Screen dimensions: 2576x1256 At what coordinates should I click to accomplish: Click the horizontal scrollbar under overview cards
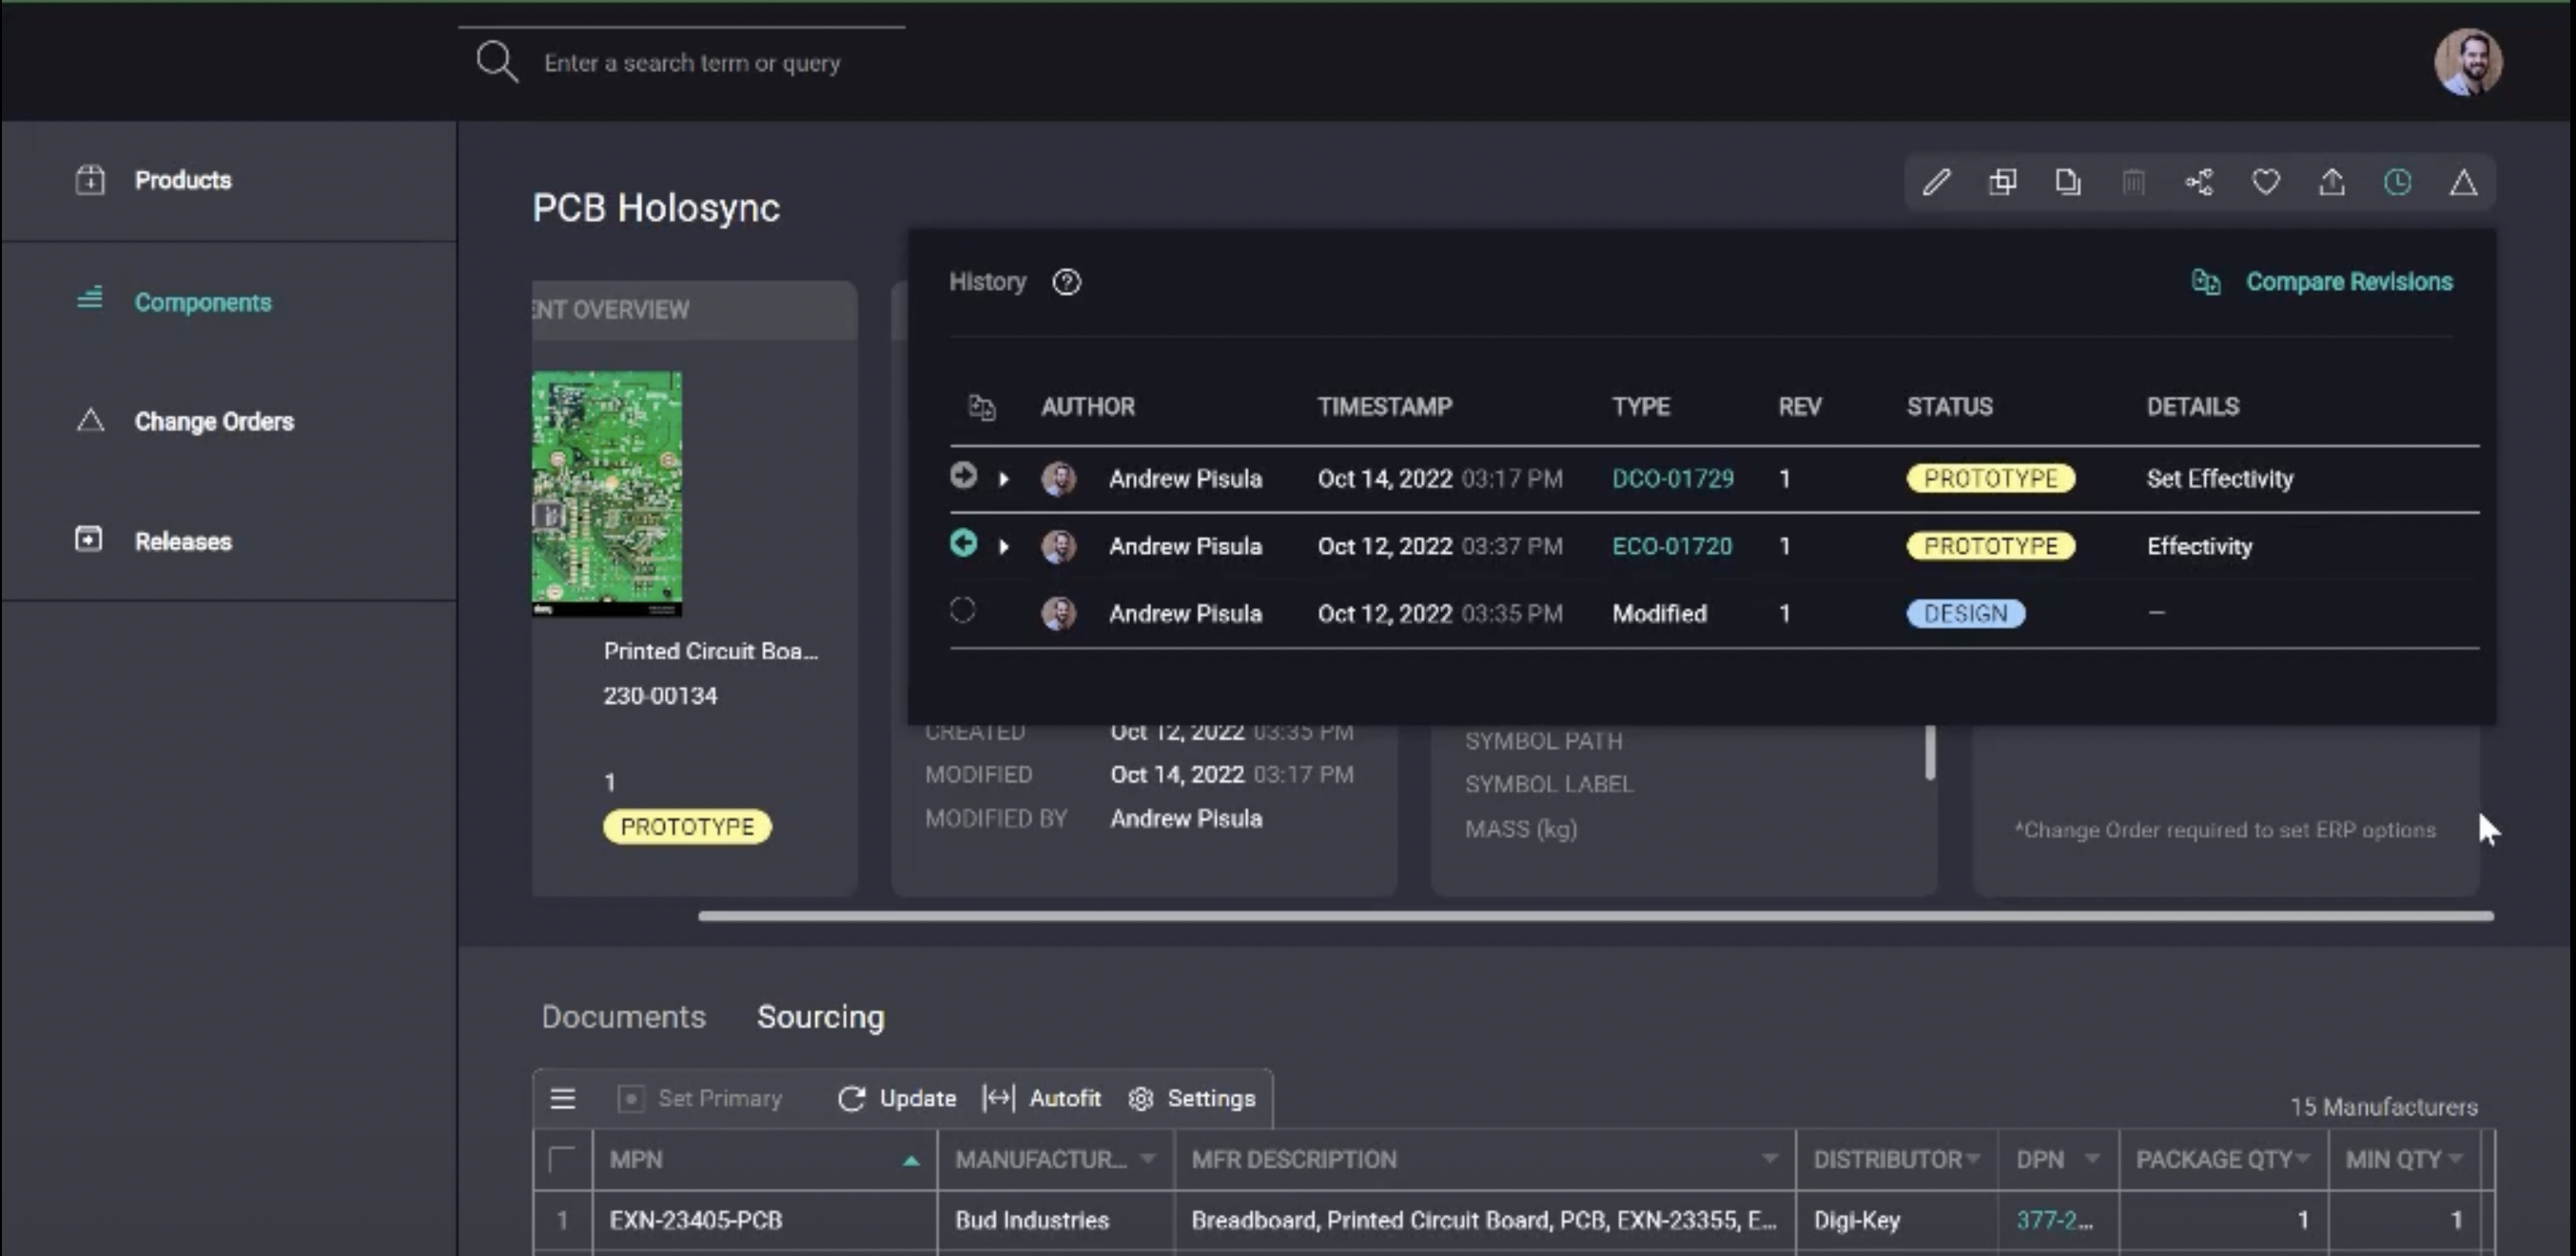[1596, 916]
